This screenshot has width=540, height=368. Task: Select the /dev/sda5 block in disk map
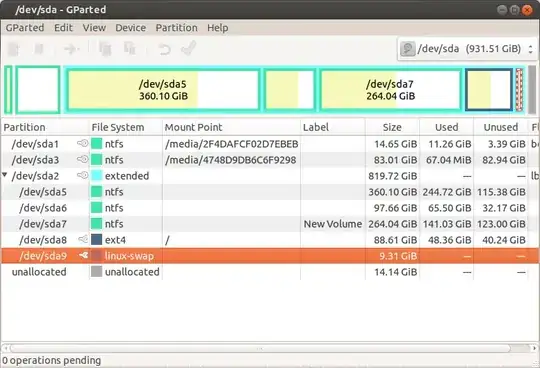point(163,90)
